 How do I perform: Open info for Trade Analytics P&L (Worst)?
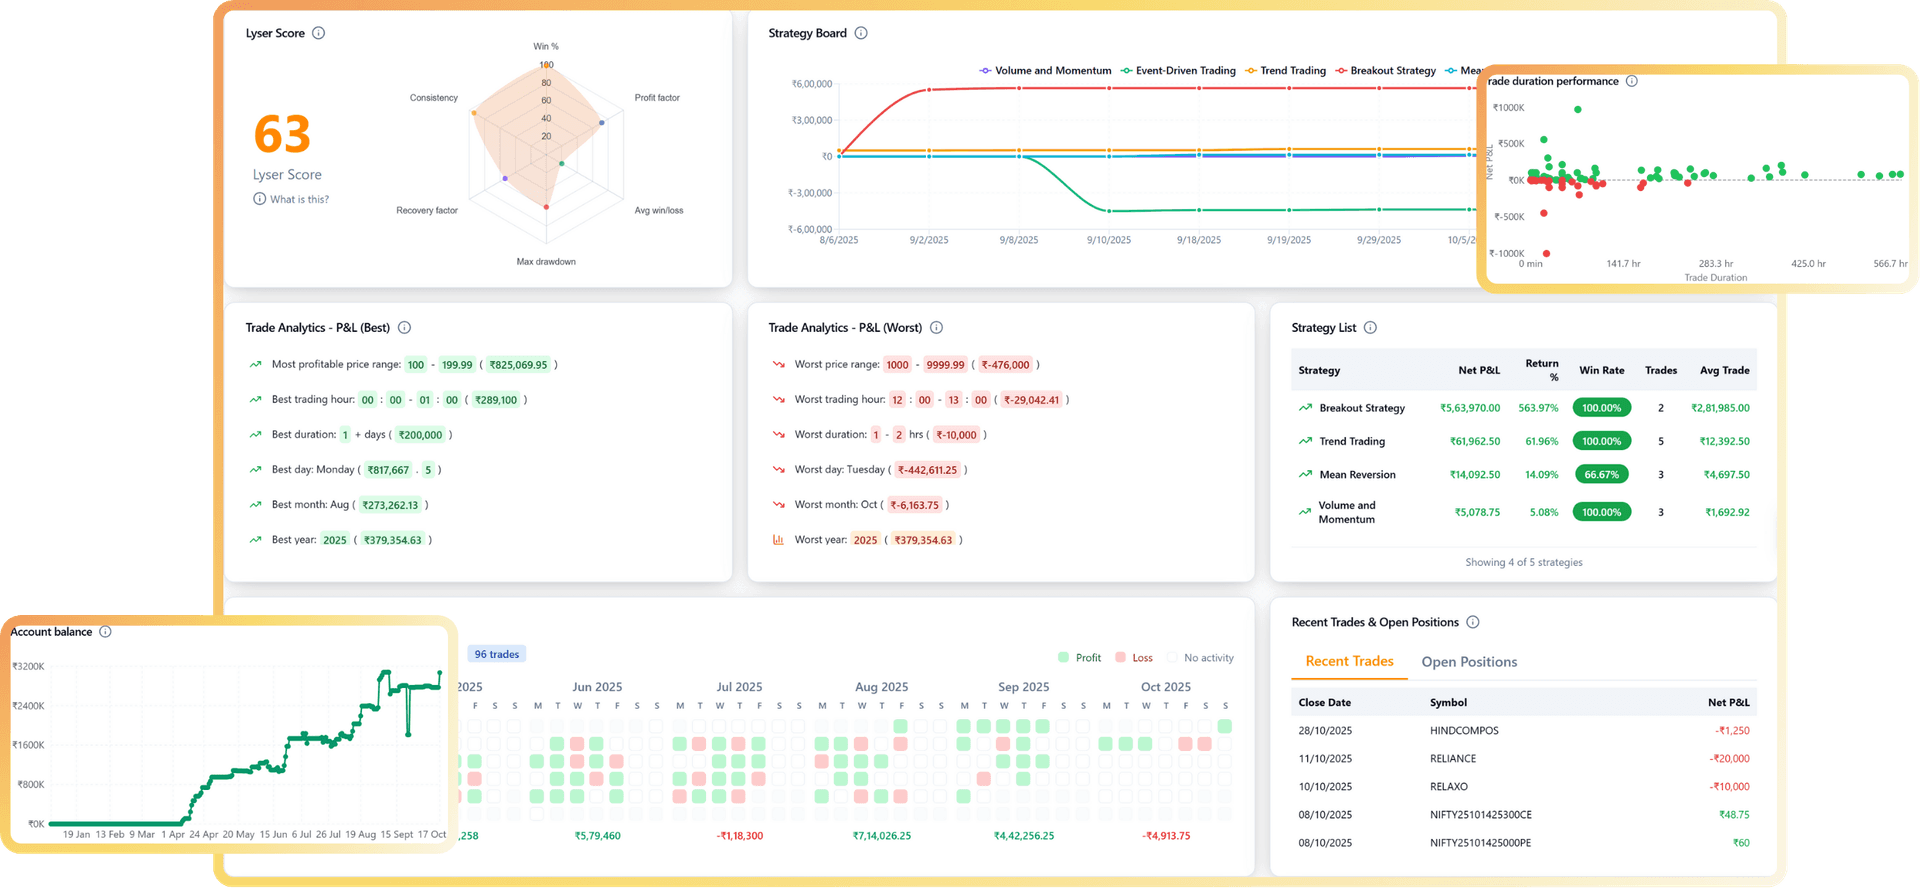[937, 328]
